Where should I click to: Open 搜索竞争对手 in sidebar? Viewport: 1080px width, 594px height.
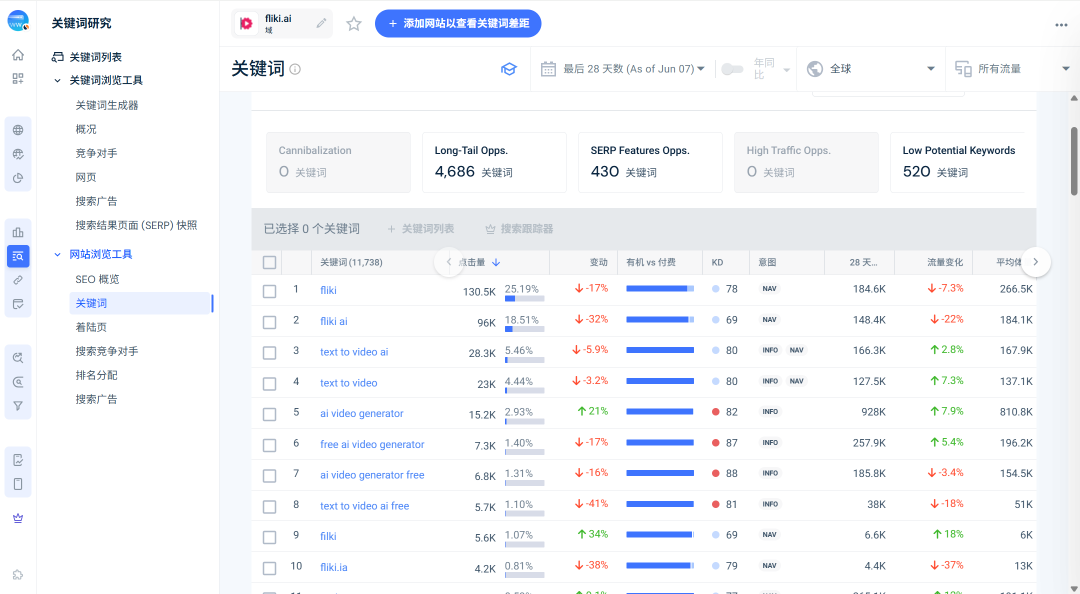[107, 351]
